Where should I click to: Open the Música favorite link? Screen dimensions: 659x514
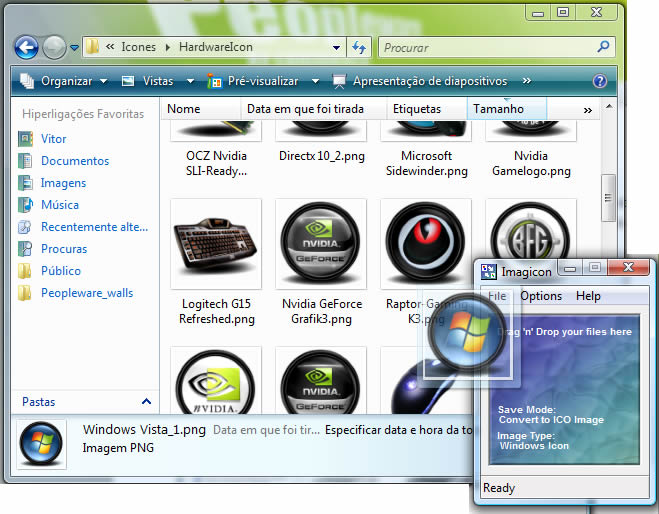coord(59,205)
